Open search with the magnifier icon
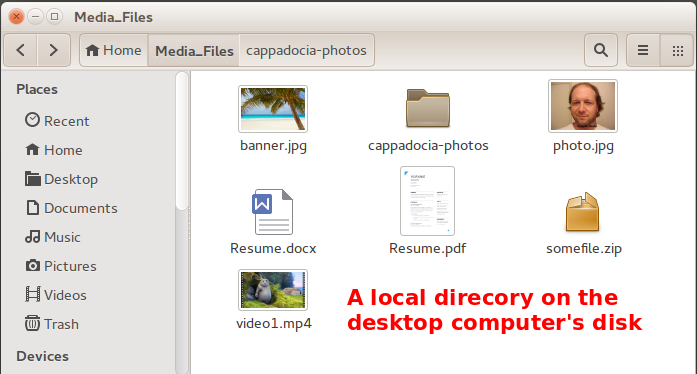The height and width of the screenshot is (374, 697). coord(601,50)
